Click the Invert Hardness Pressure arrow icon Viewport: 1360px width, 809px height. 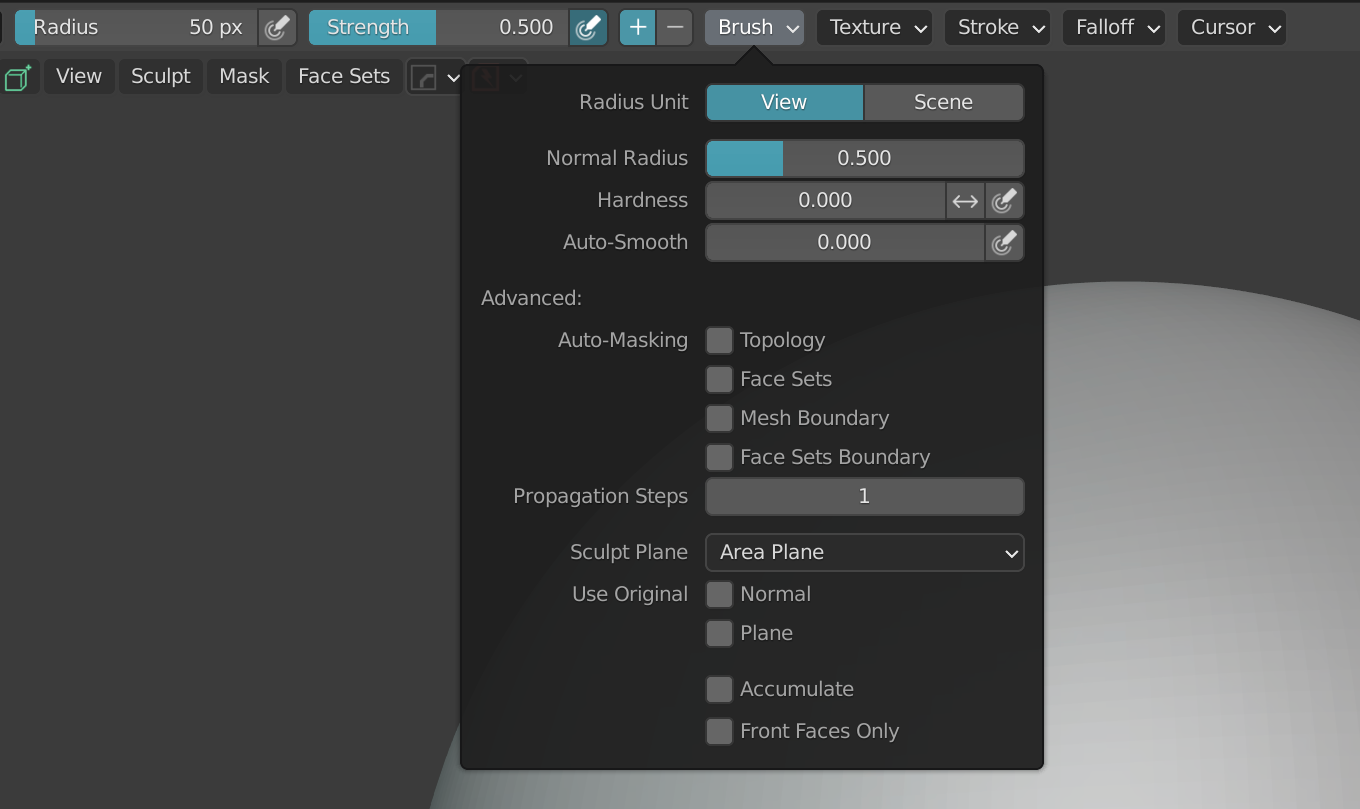click(965, 201)
